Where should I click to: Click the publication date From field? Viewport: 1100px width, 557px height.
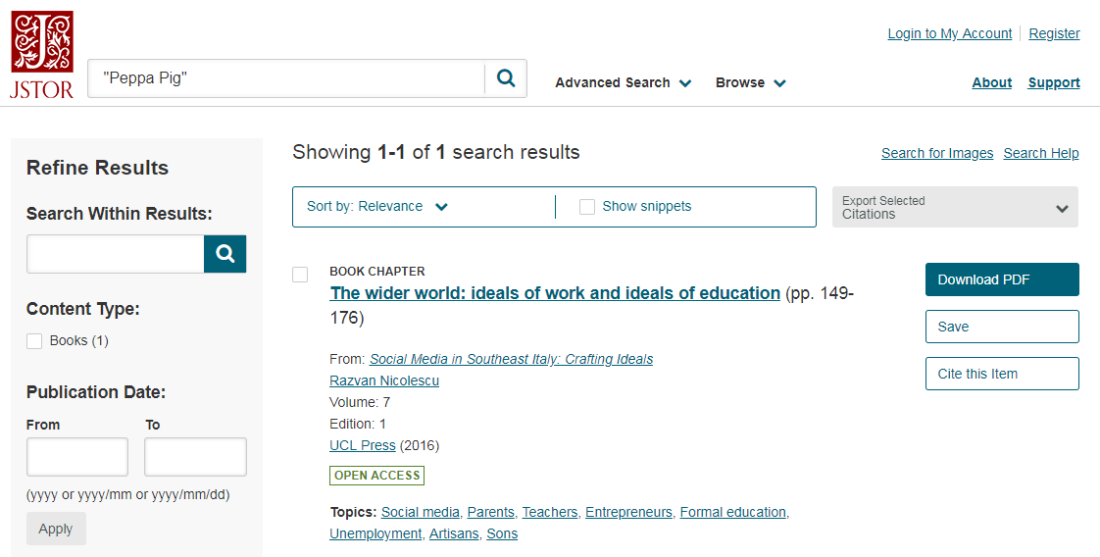(x=77, y=457)
